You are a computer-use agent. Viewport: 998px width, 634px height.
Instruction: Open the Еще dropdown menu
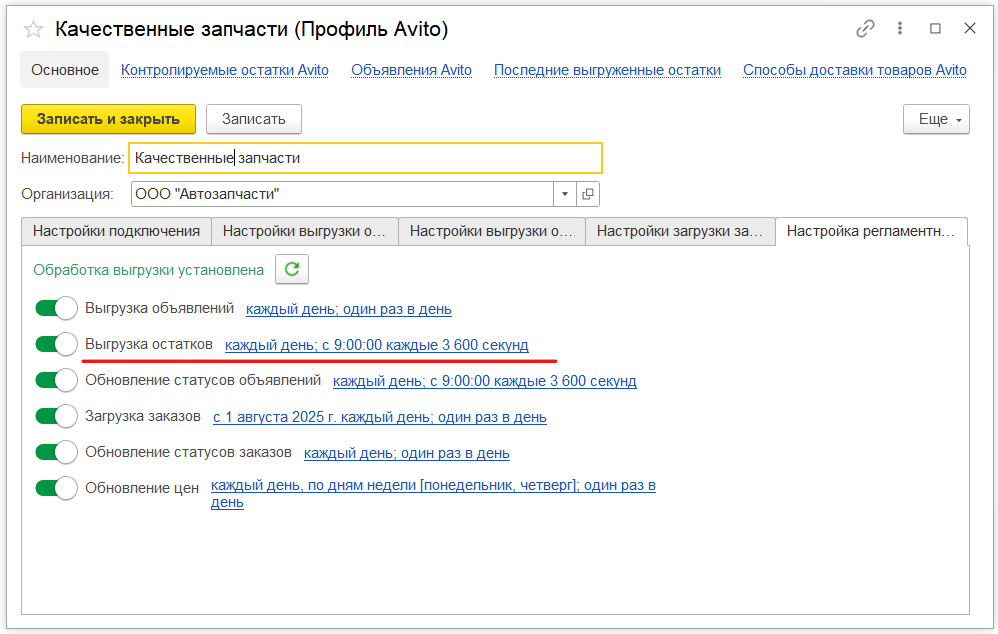pos(936,119)
